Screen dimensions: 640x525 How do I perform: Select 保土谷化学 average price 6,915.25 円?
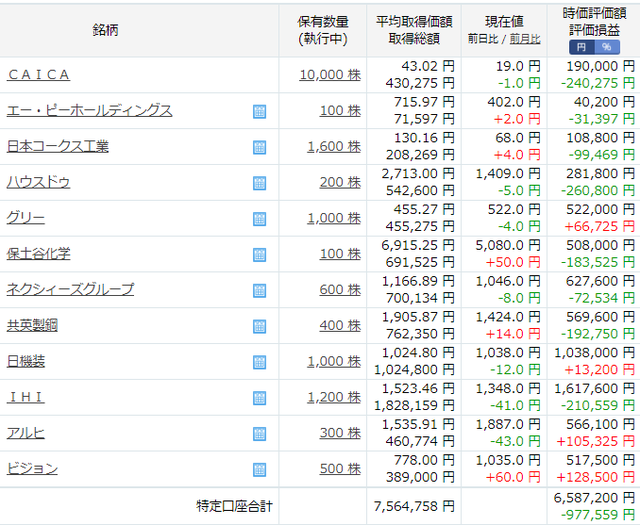point(418,245)
